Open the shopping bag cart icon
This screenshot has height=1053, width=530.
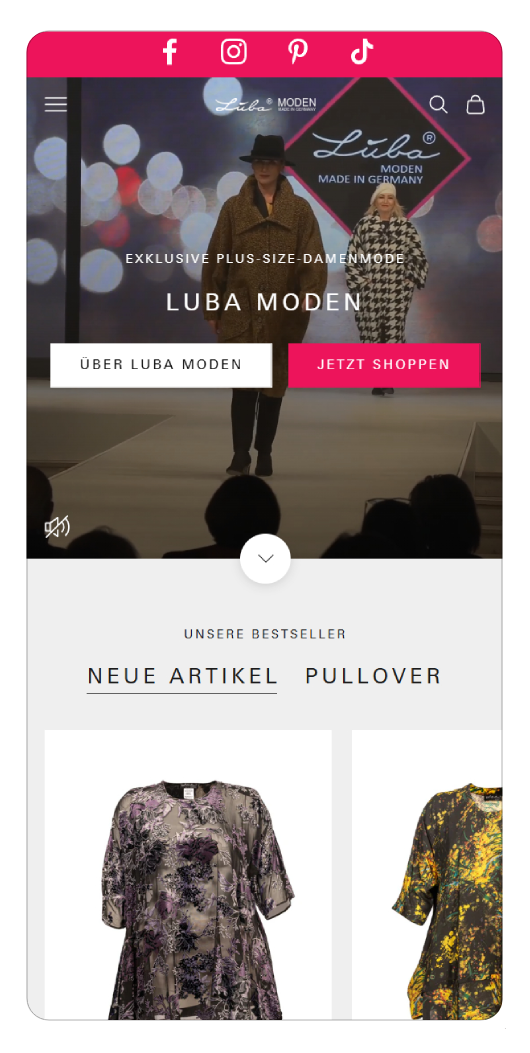476,104
